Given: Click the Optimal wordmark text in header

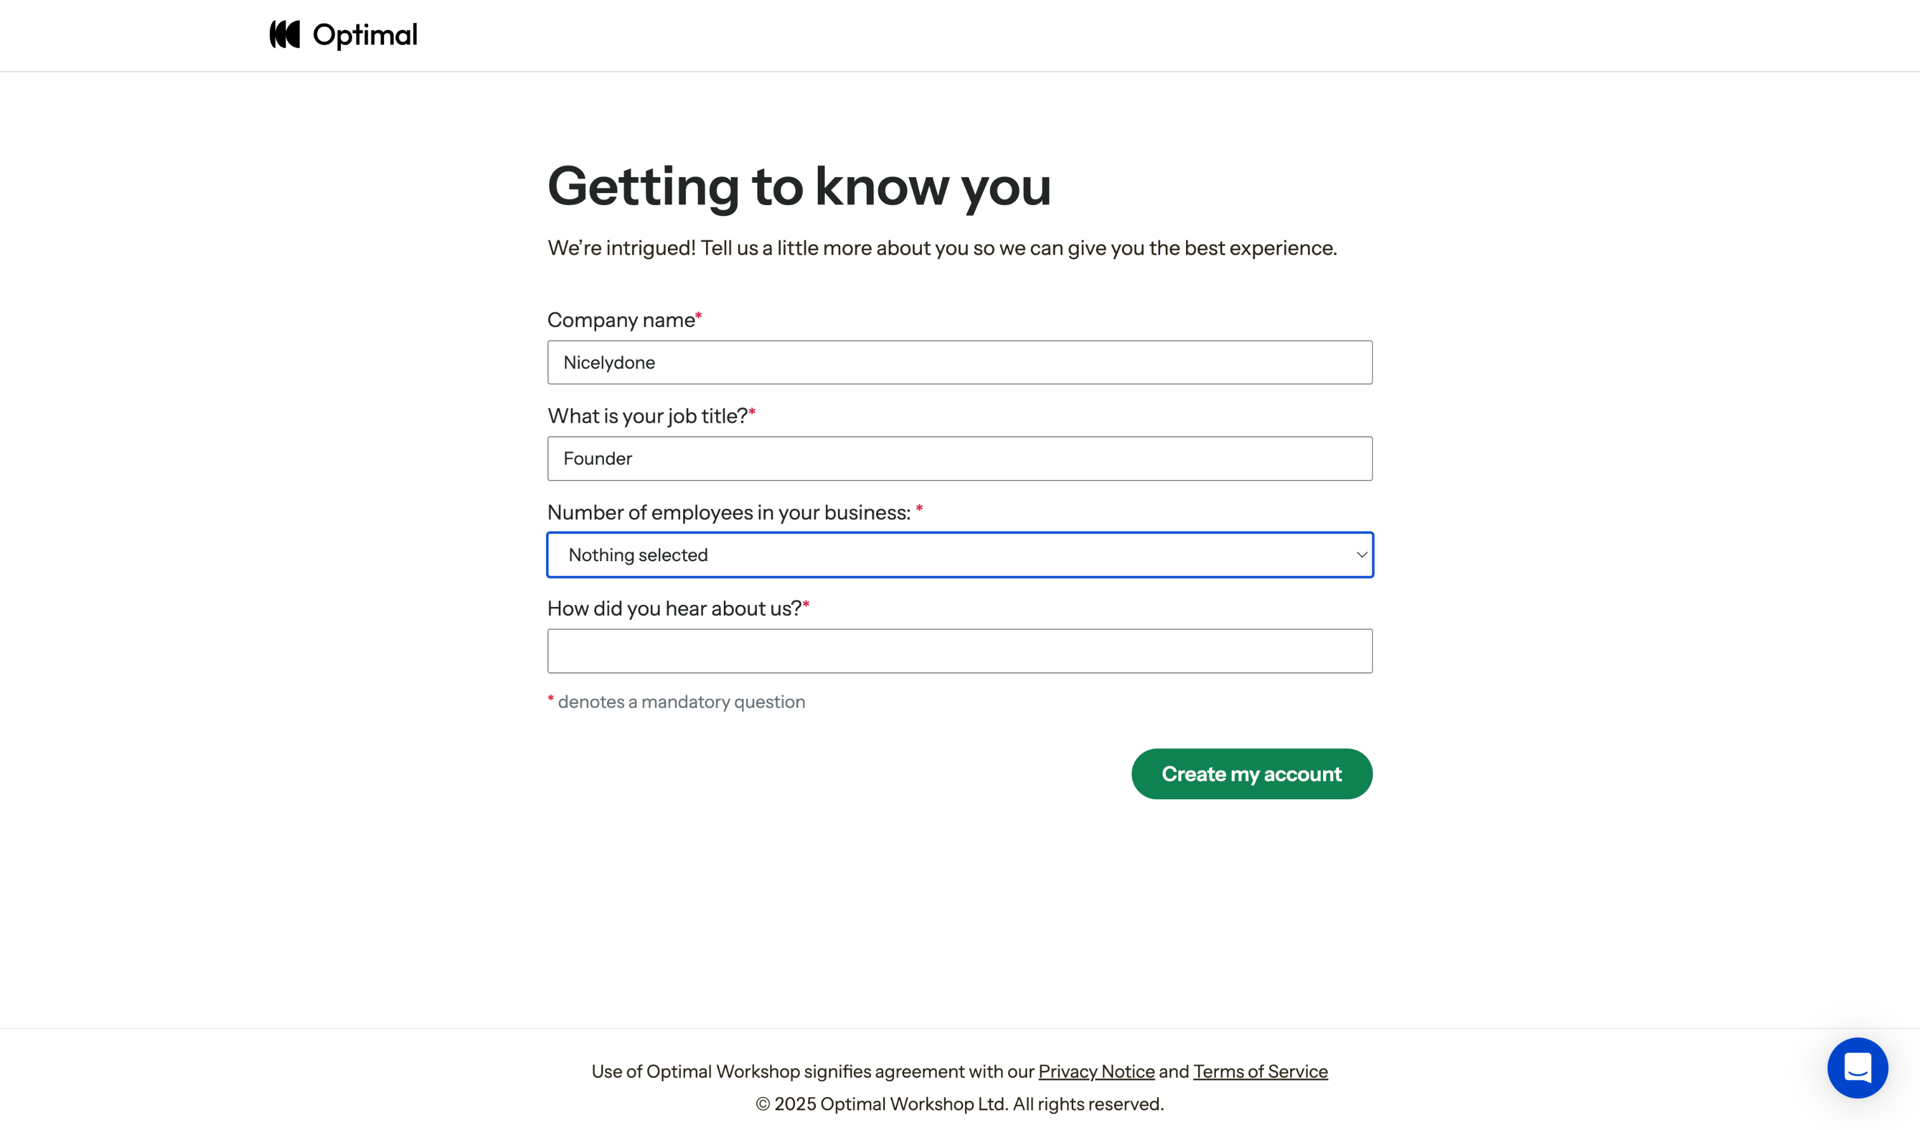Looking at the screenshot, I should tap(365, 35).
